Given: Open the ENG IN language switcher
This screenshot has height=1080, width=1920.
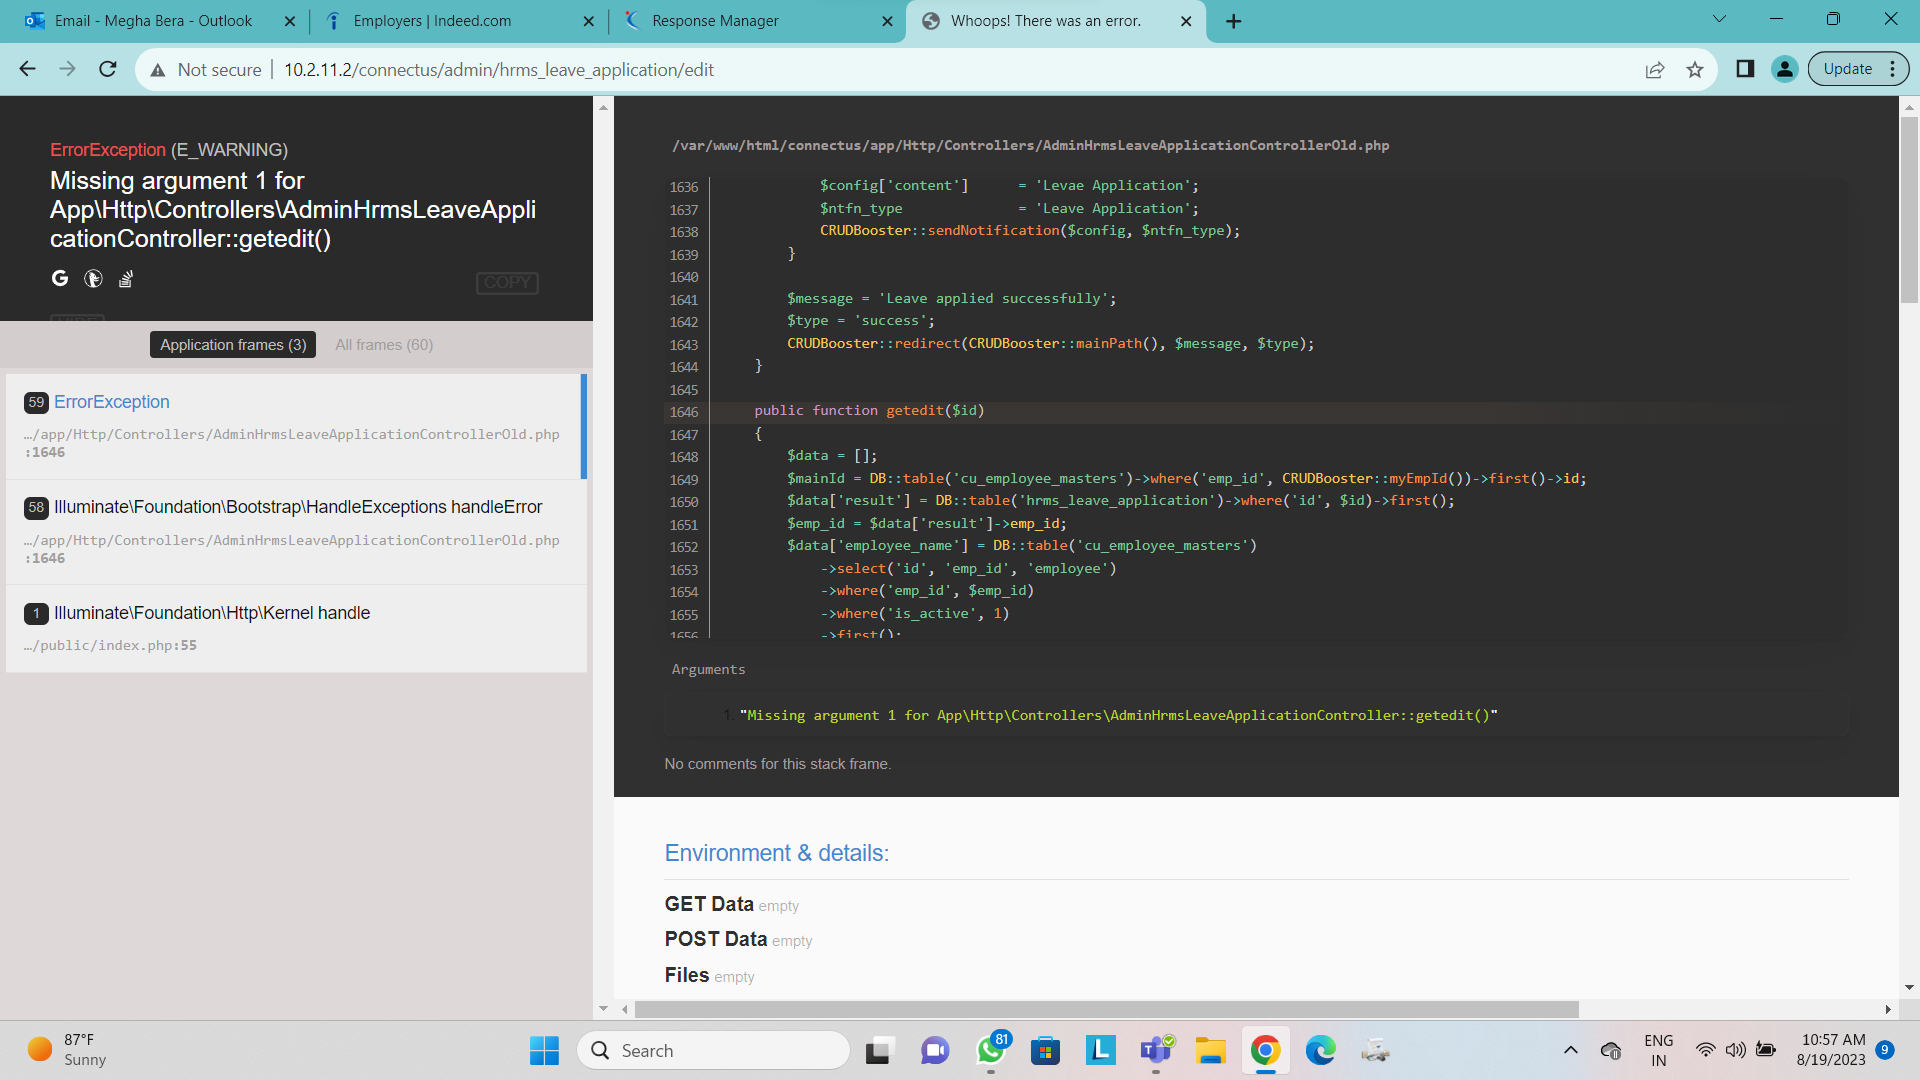Looking at the screenshot, I should tap(1659, 1050).
